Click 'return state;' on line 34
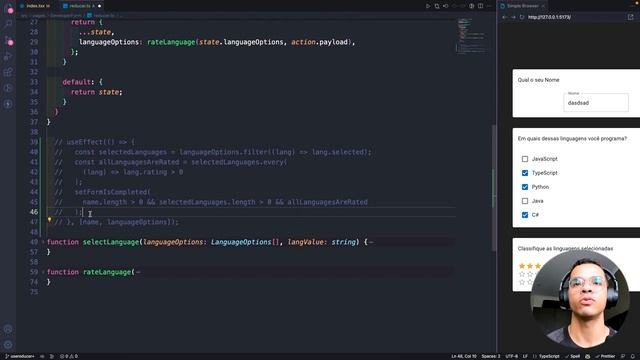The image size is (640, 360). [96, 92]
